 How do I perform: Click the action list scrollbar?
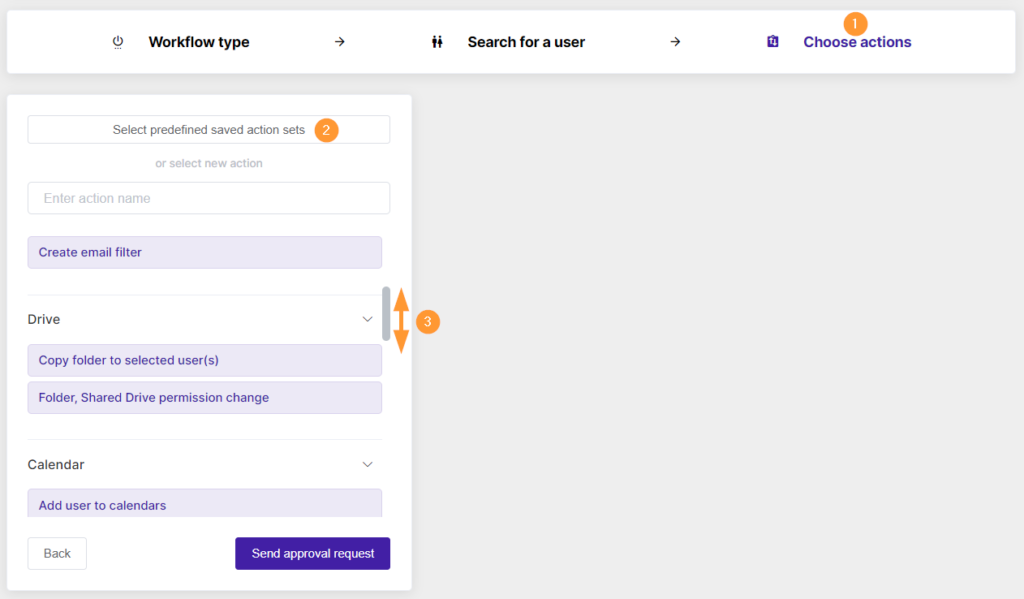pos(387,315)
